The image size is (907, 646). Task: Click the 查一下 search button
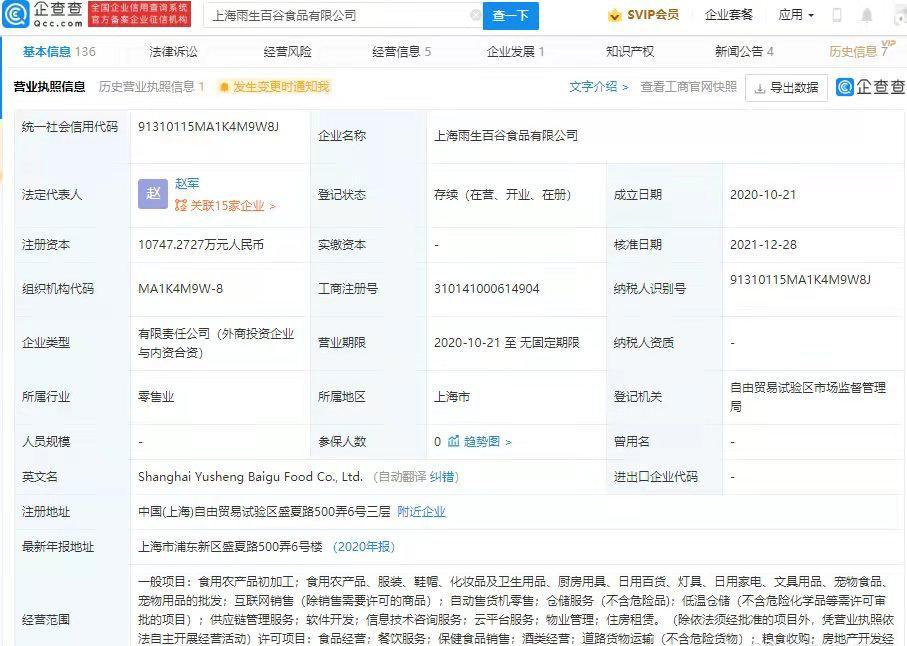click(x=511, y=16)
